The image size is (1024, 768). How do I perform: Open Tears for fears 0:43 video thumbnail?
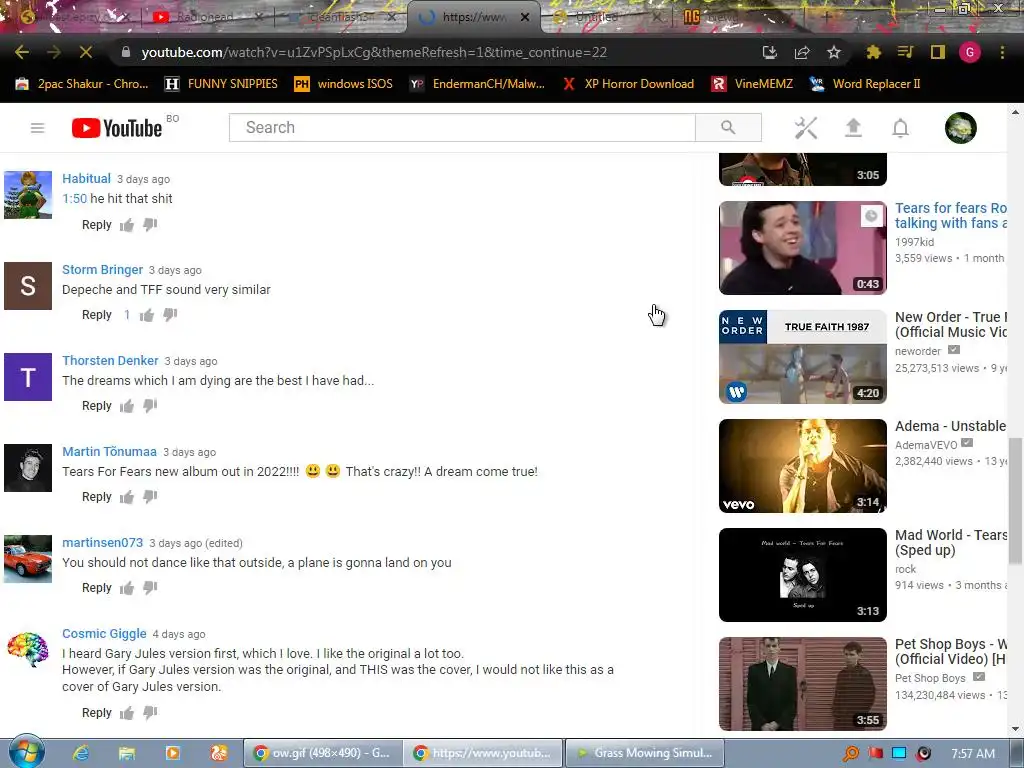coord(803,248)
